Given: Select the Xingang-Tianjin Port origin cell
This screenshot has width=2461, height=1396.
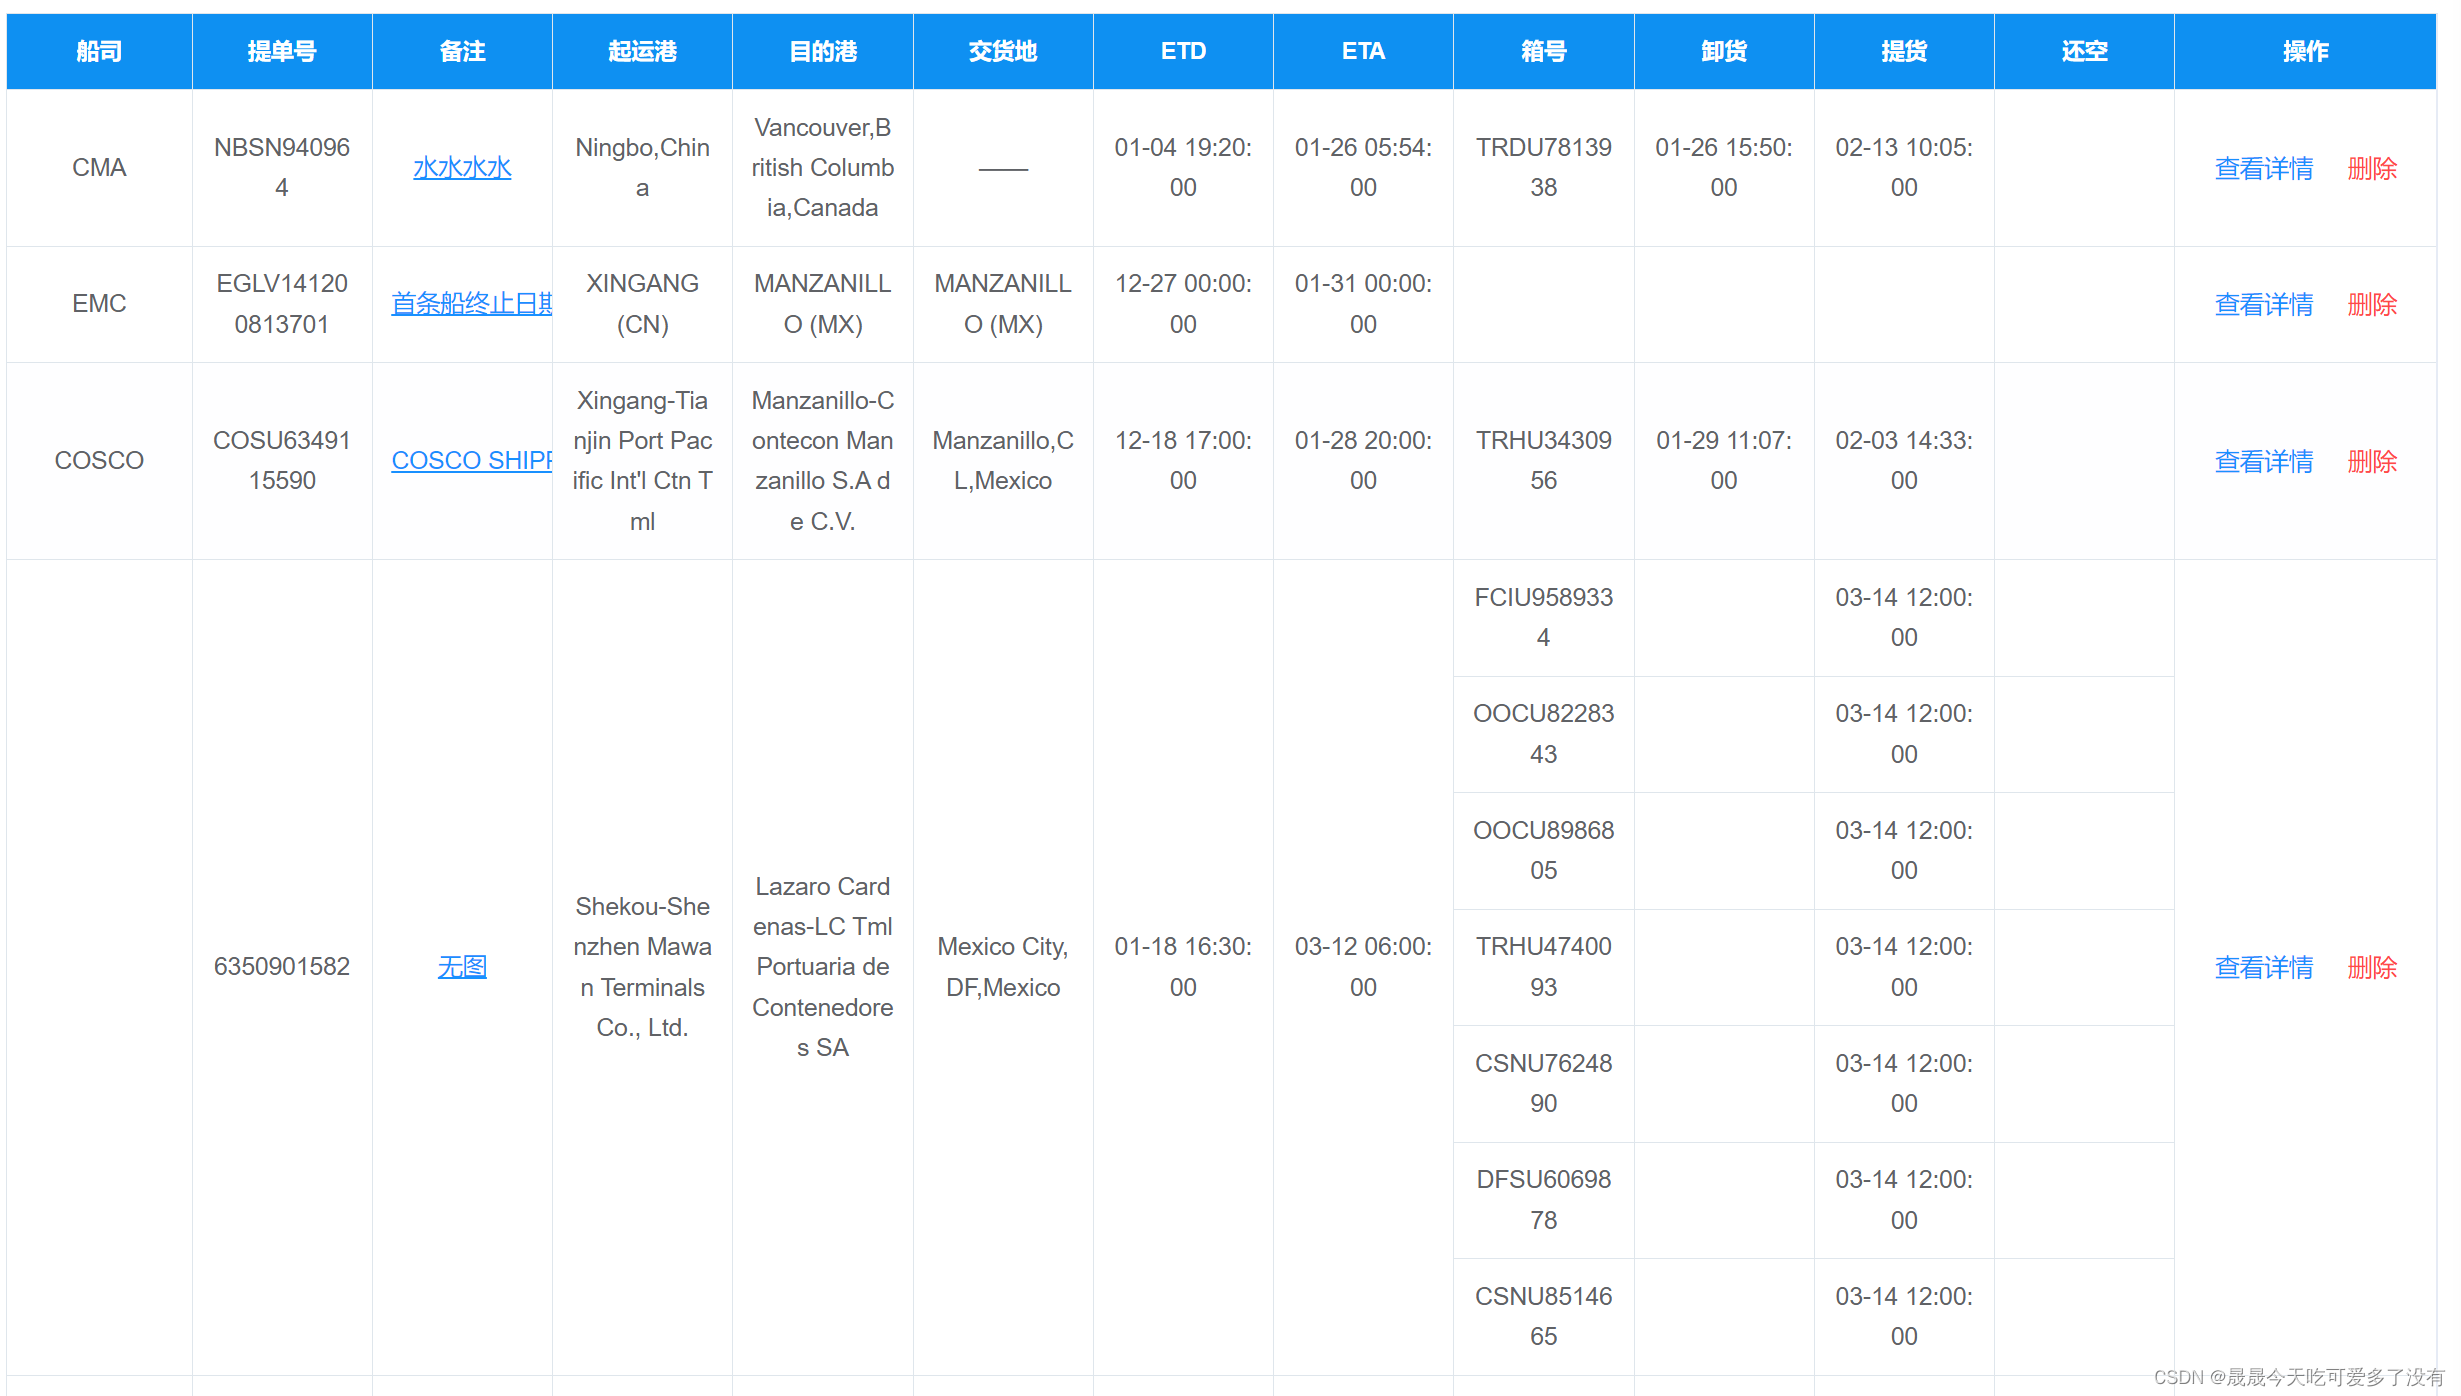Looking at the screenshot, I should [x=642, y=460].
